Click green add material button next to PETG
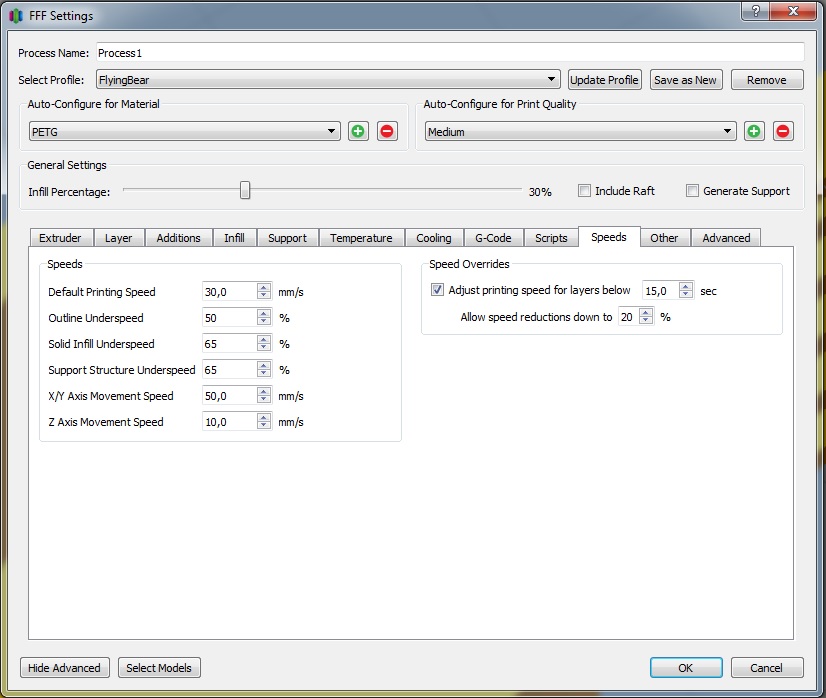826x698 pixels. click(x=358, y=131)
